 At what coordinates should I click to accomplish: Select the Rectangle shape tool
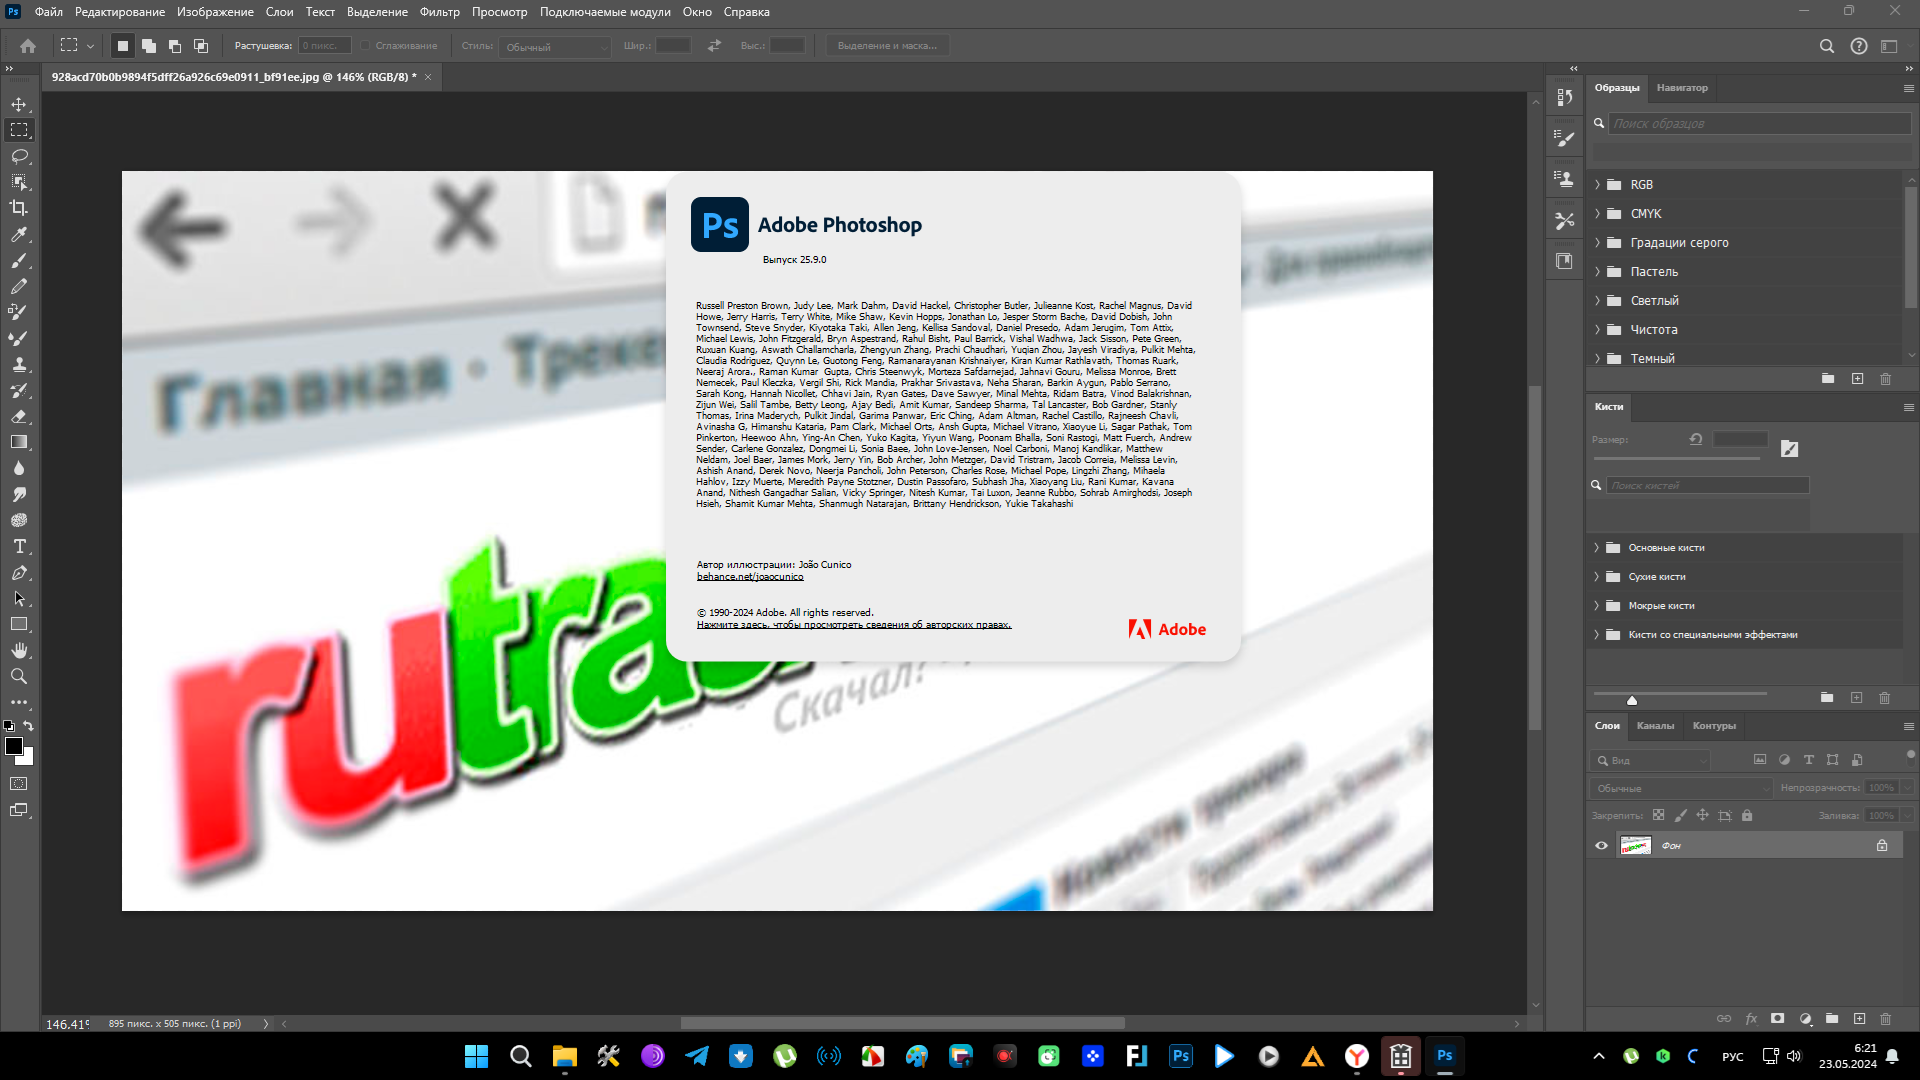[x=19, y=624]
